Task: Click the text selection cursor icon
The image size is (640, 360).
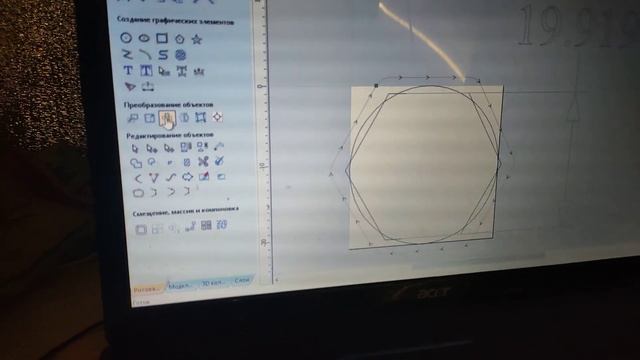Action: click(x=164, y=71)
